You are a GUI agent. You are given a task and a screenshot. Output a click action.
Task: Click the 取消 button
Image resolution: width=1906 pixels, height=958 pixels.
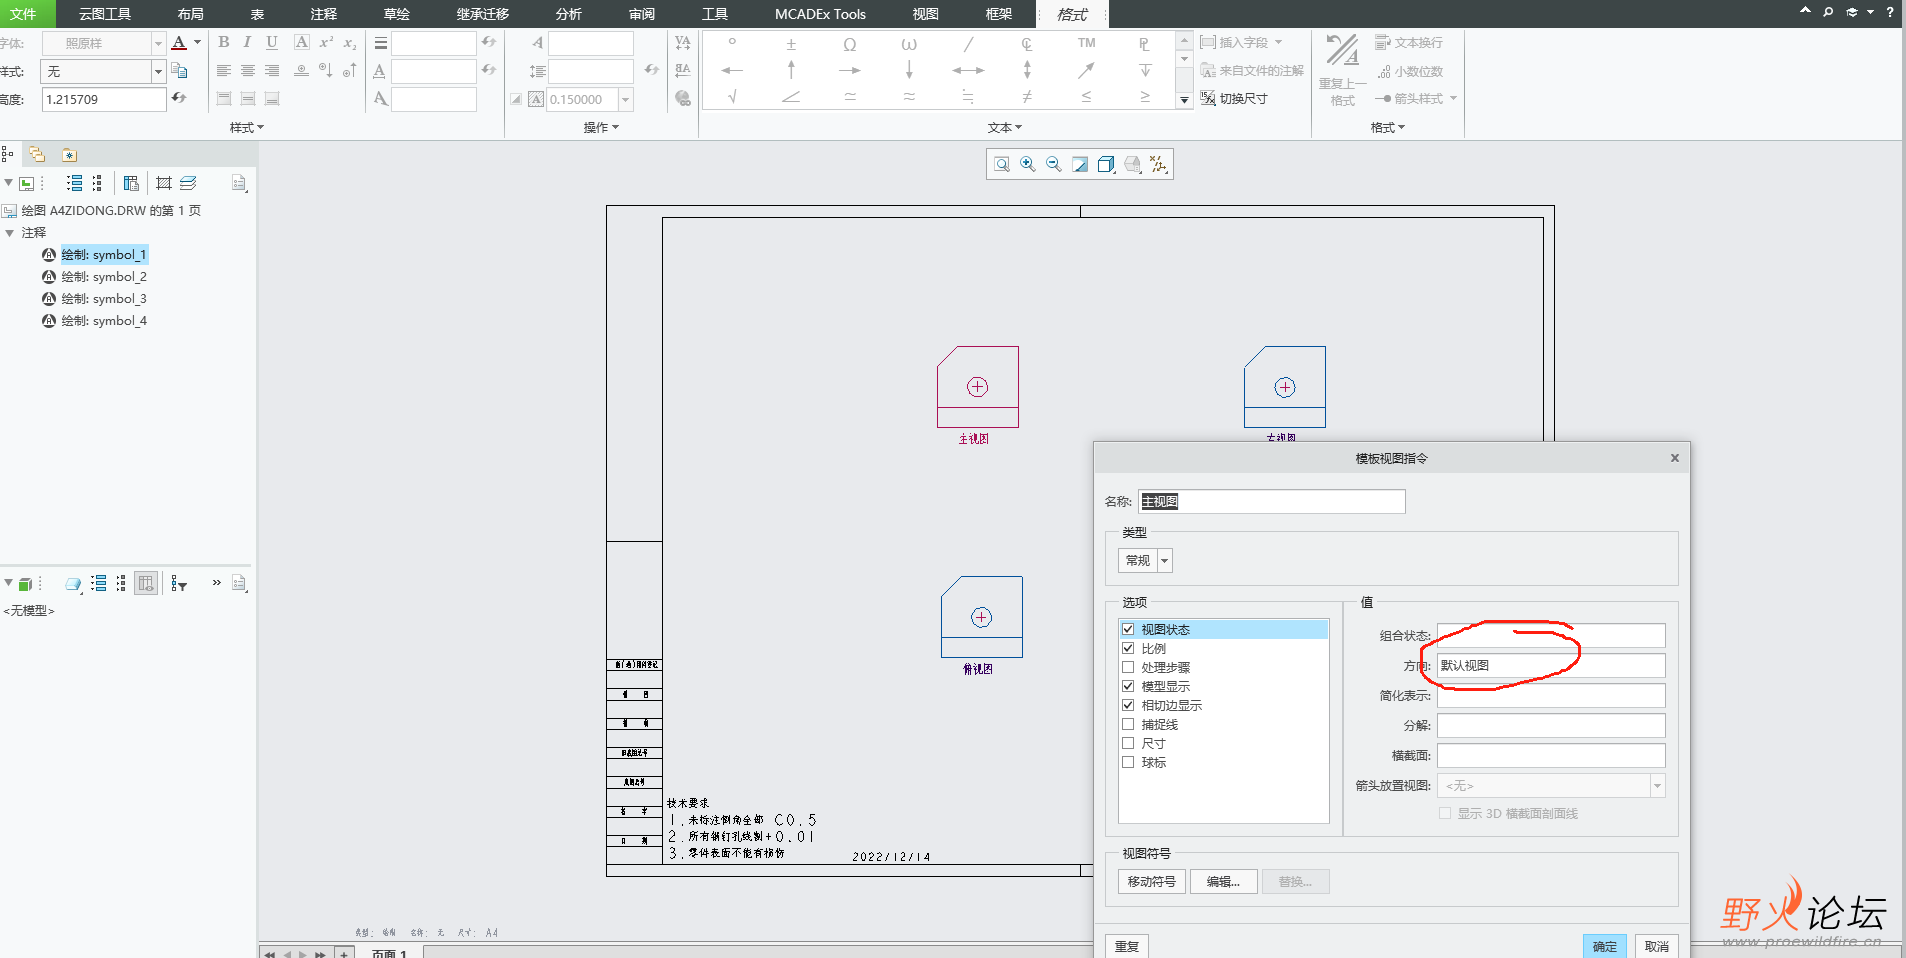1656,946
